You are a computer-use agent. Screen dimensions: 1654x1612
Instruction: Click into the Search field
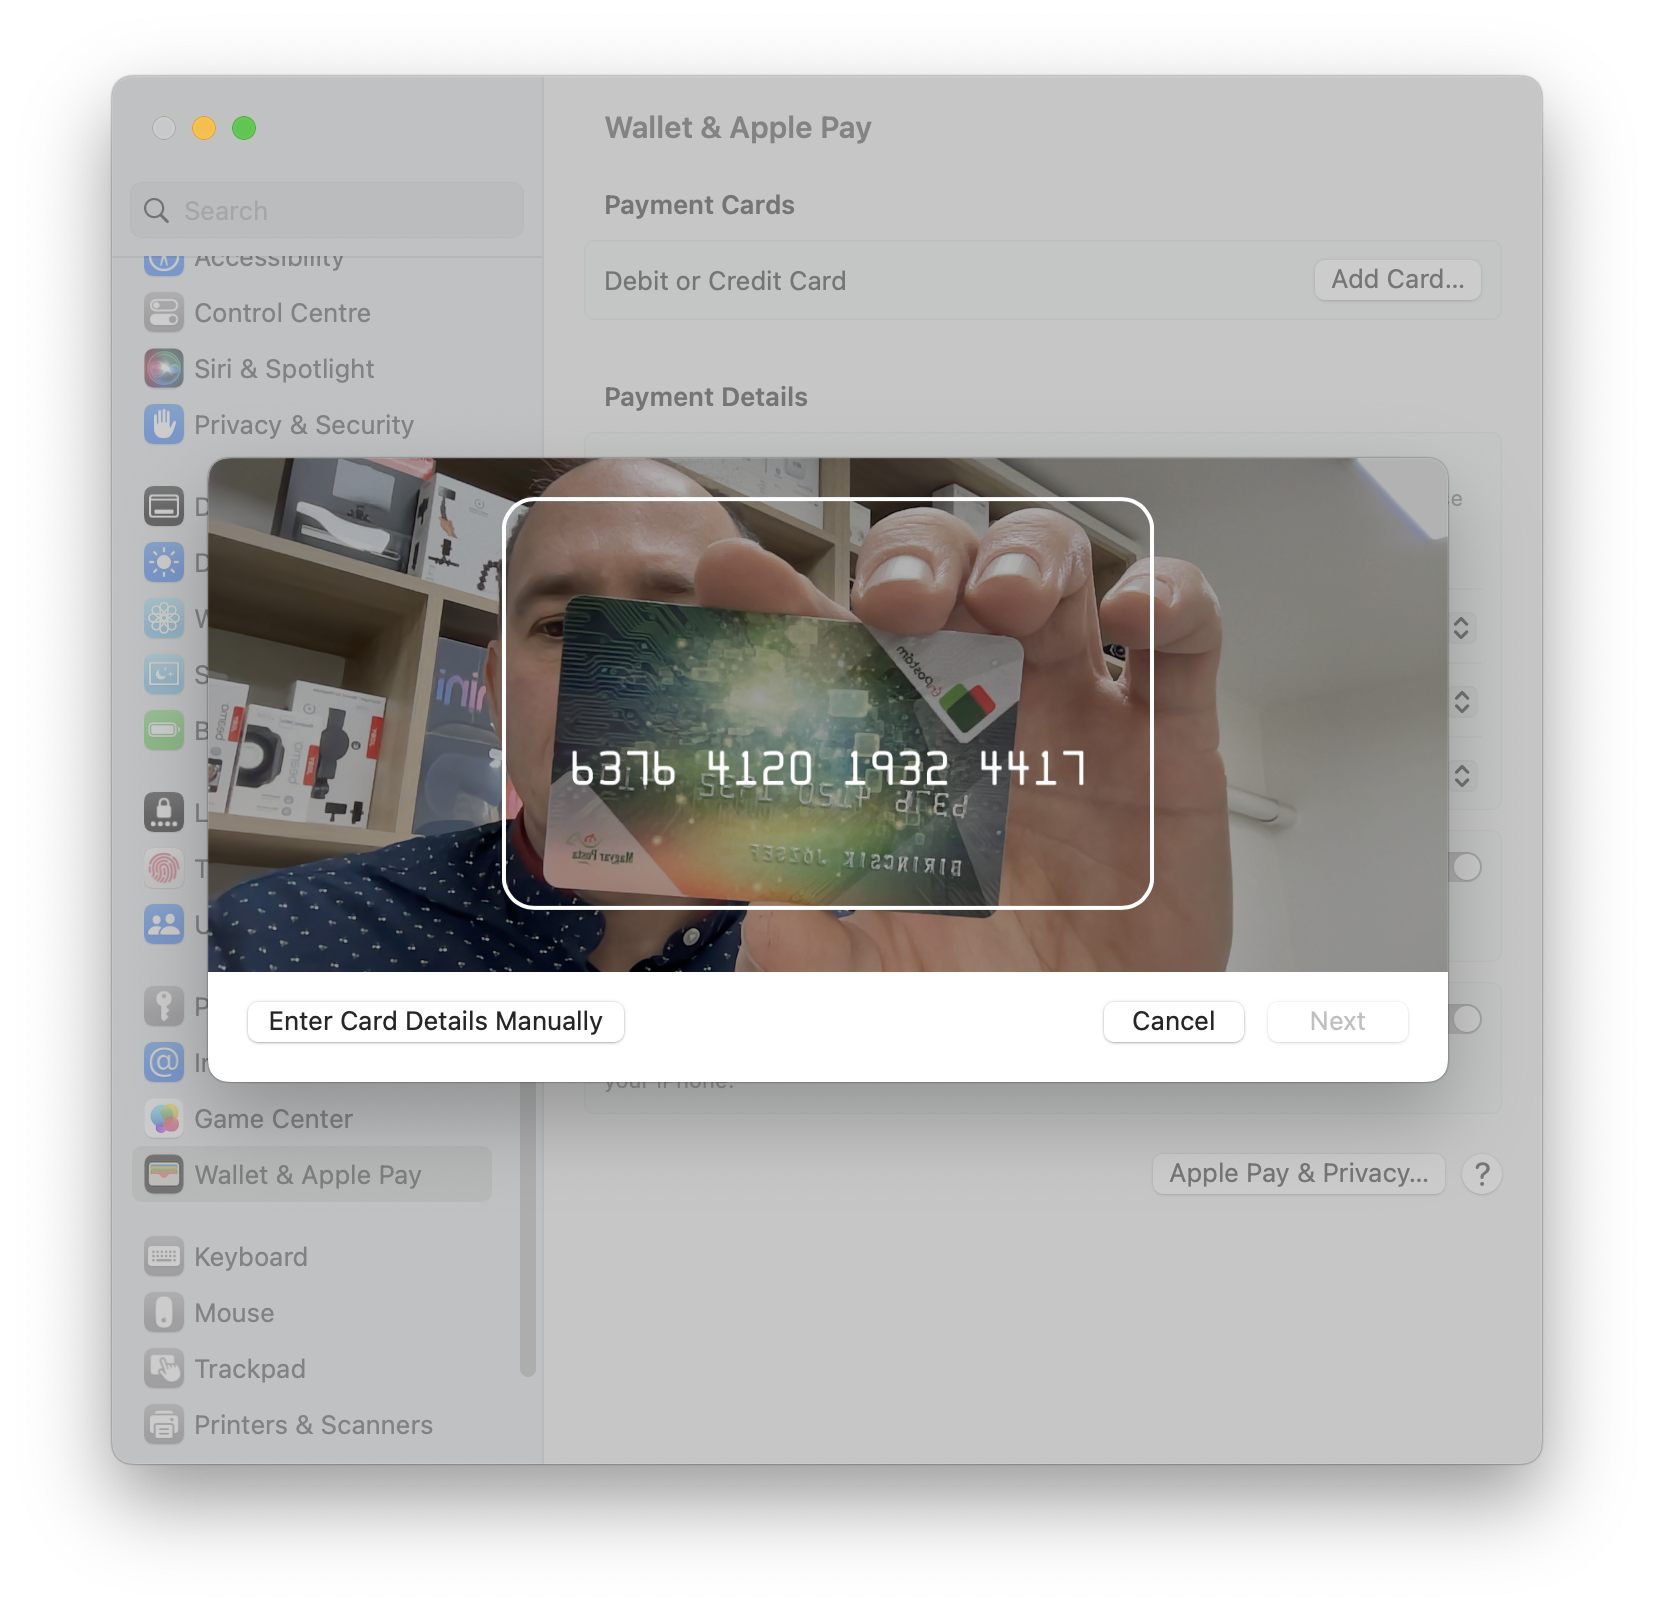[327, 211]
